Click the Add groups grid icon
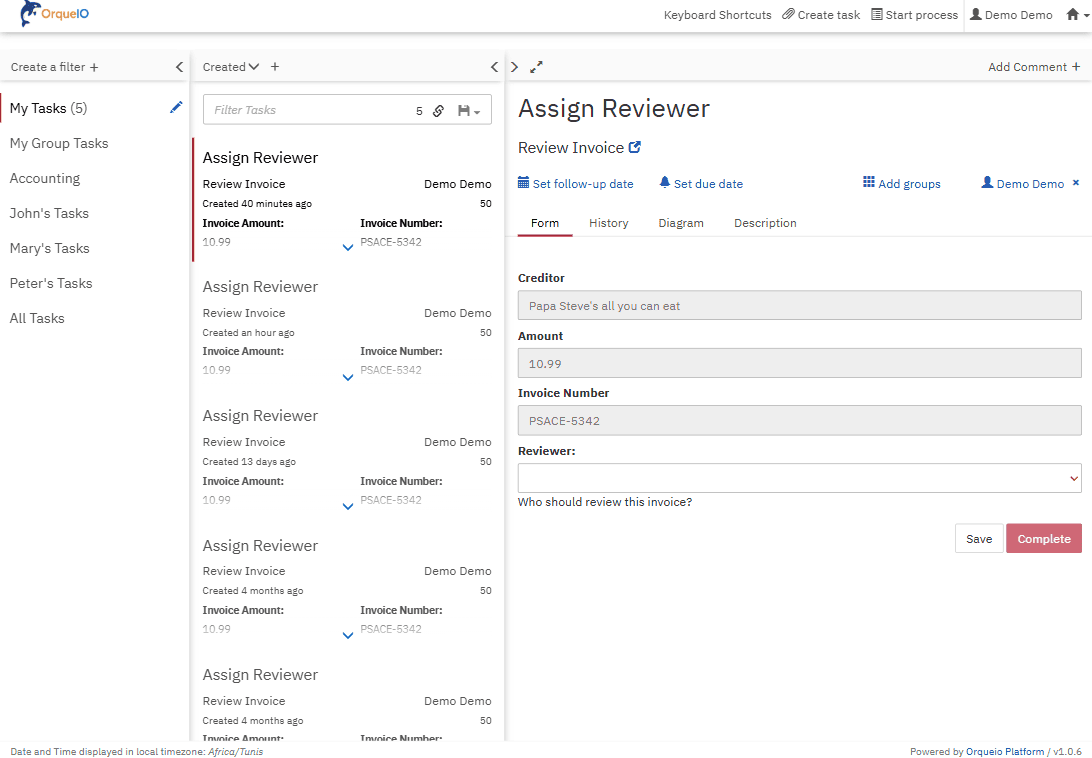The image size is (1092, 758). (868, 182)
